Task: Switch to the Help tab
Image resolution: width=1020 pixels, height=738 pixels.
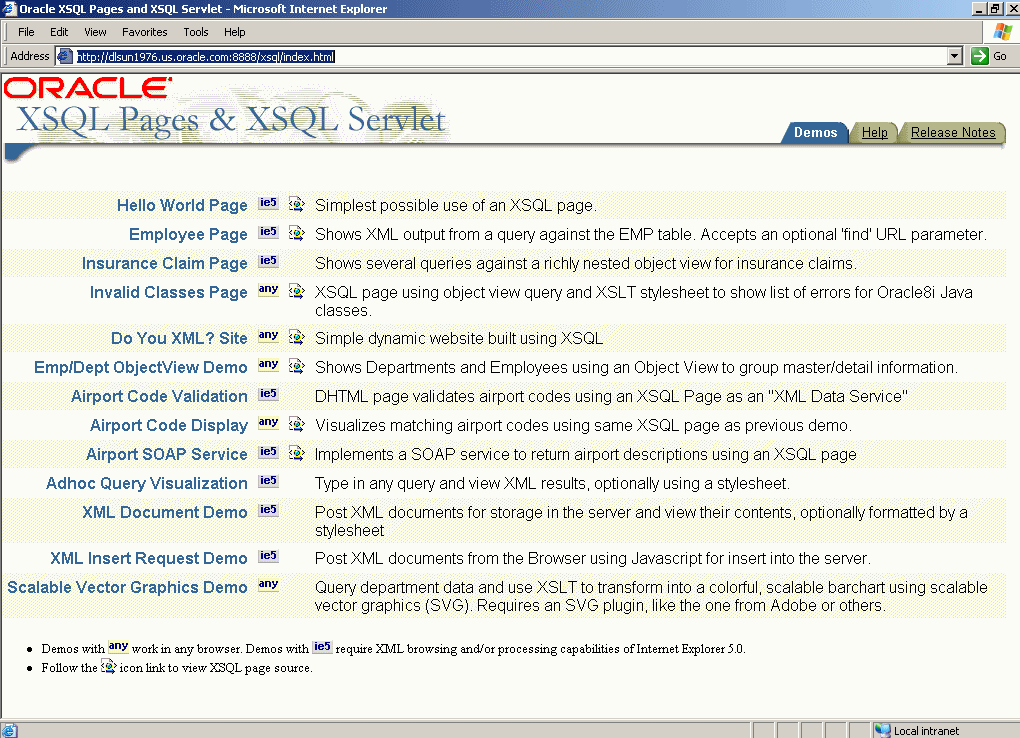Action: 875,132
